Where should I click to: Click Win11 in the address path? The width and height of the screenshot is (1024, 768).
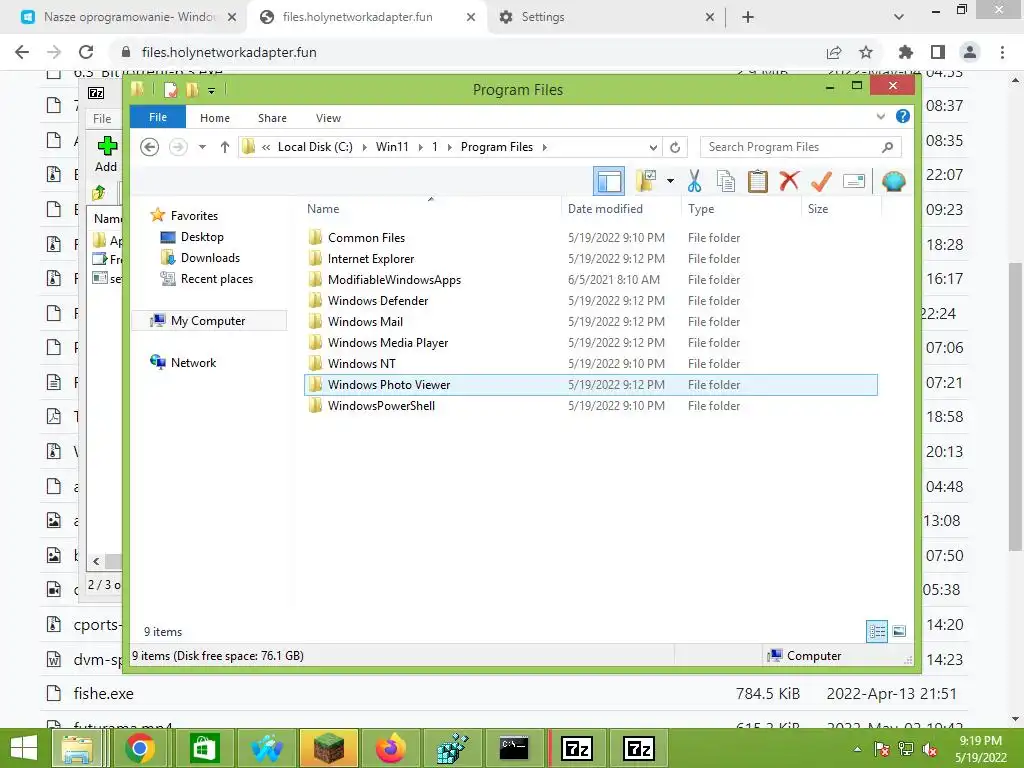tap(392, 147)
